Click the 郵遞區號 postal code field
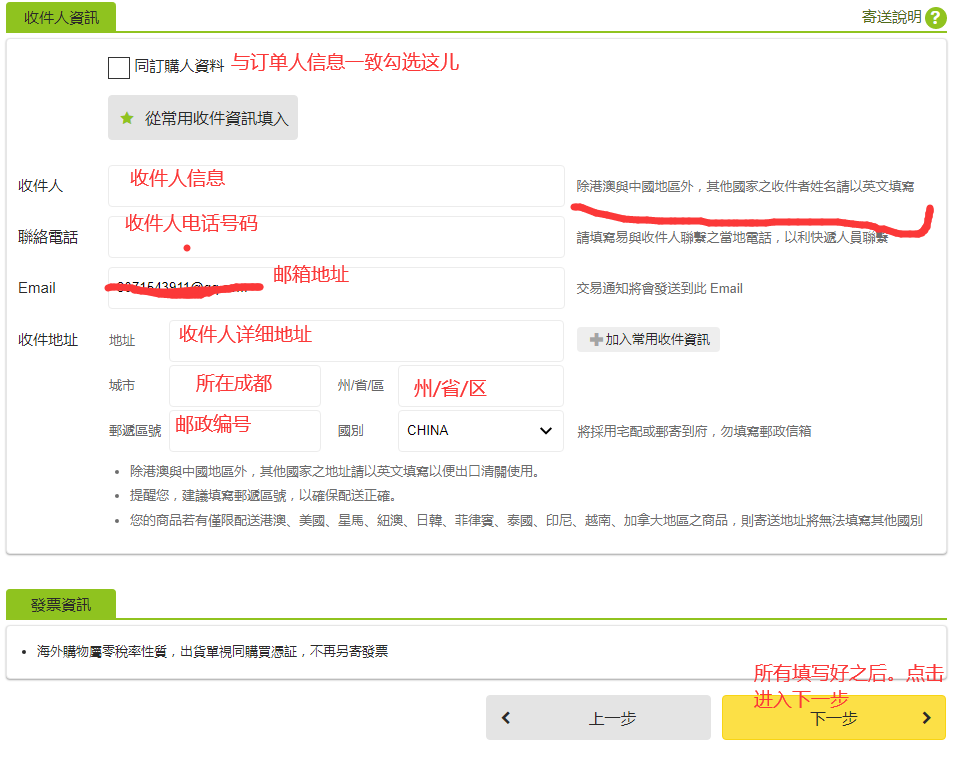Viewport: 958px width, 757px height. click(244, 430)
